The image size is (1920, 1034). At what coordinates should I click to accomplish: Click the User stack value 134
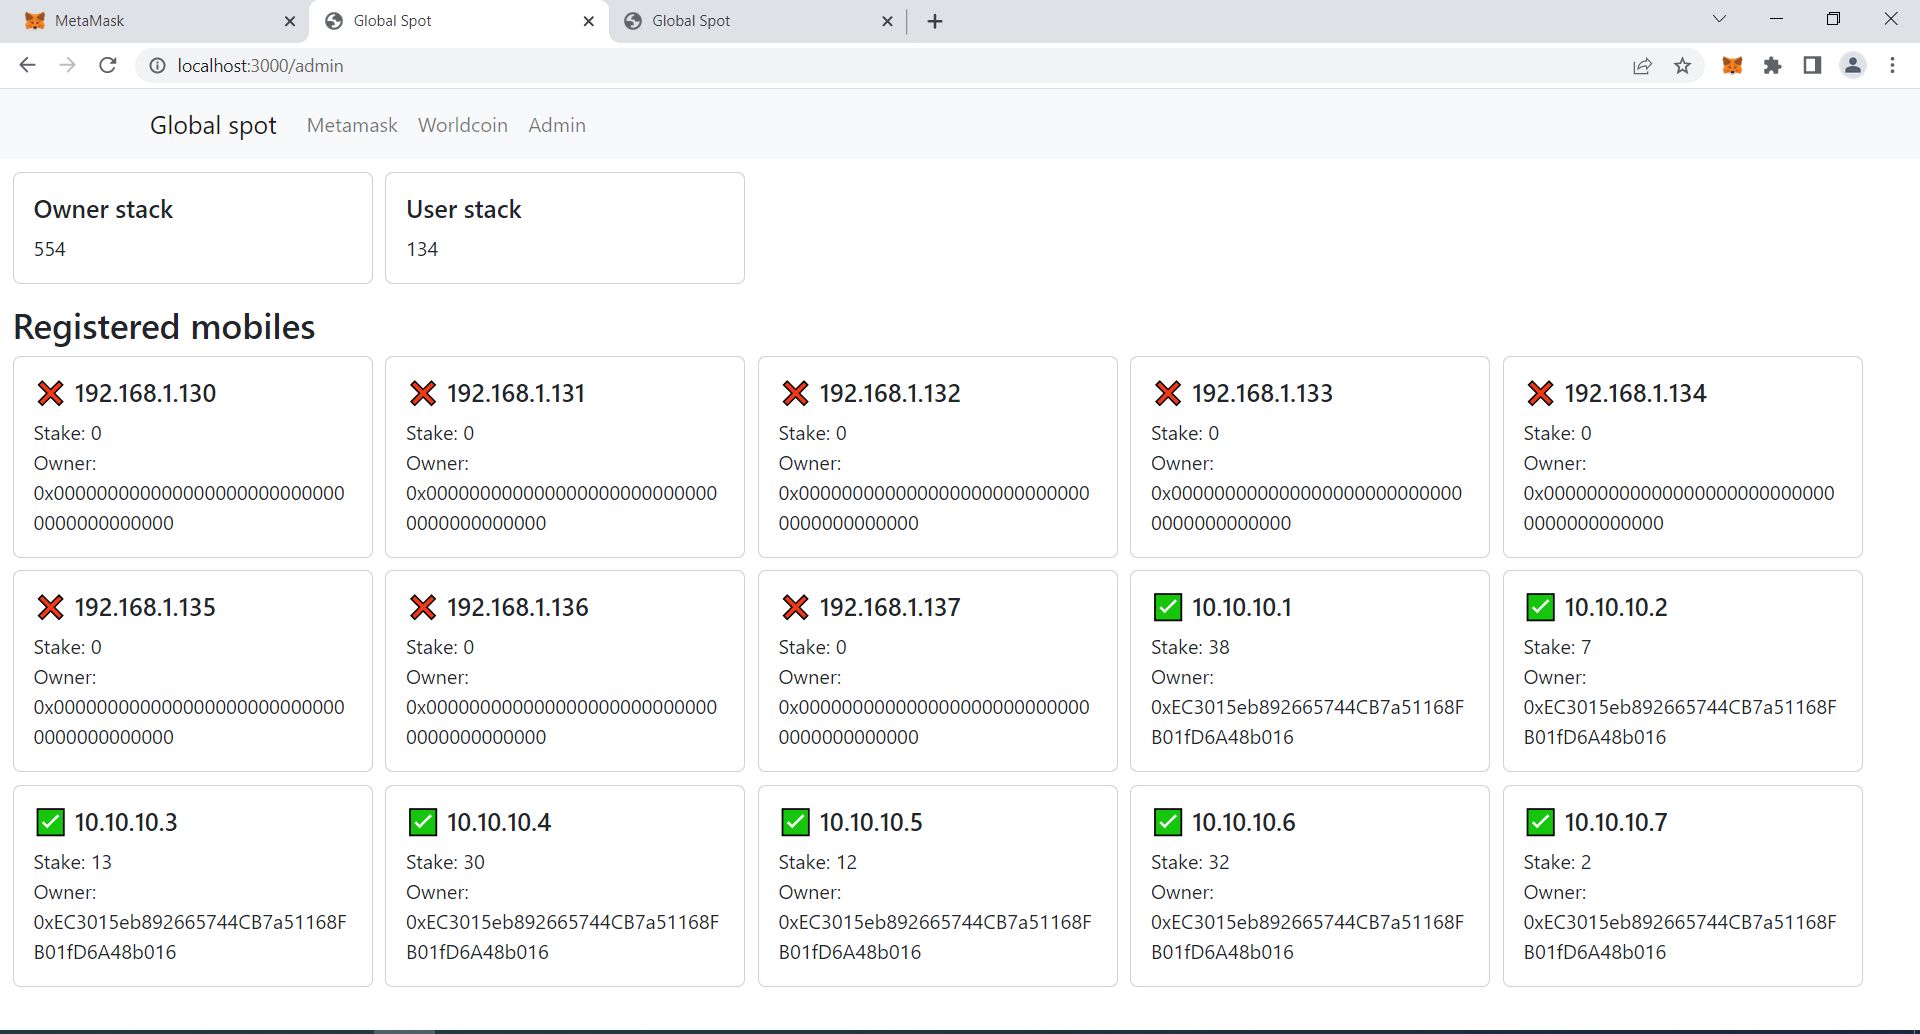(x=422, y=249)
